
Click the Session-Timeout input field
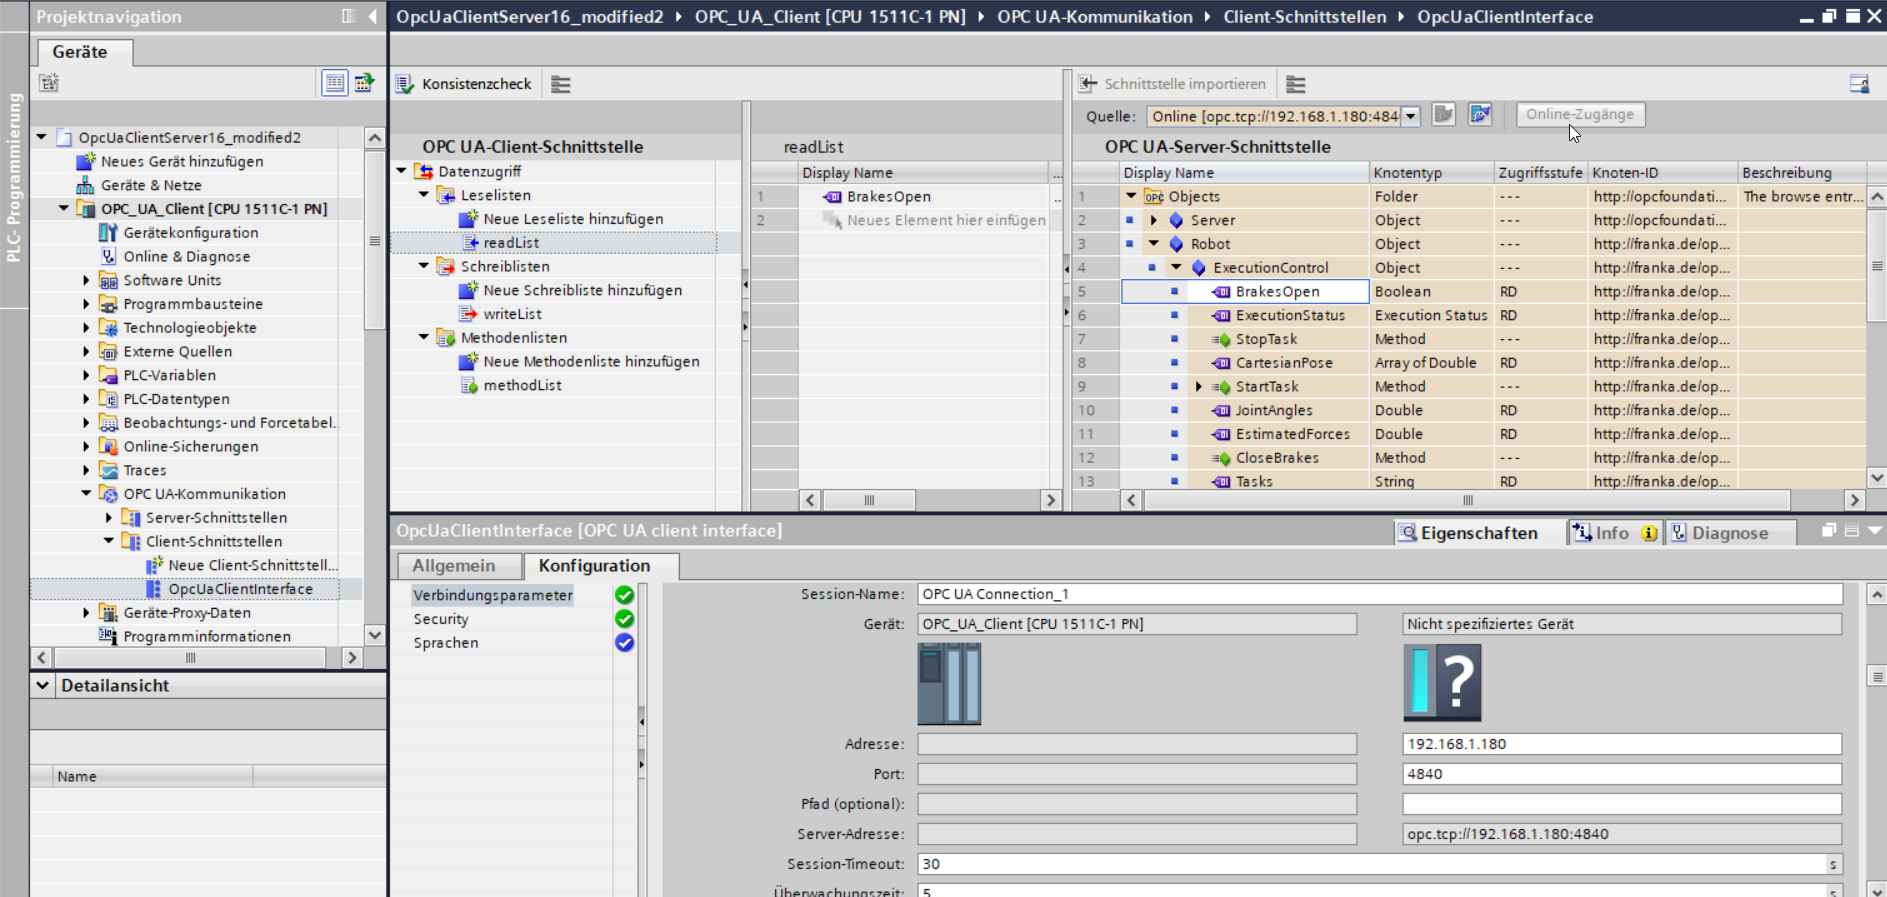tap(1370, 864)
